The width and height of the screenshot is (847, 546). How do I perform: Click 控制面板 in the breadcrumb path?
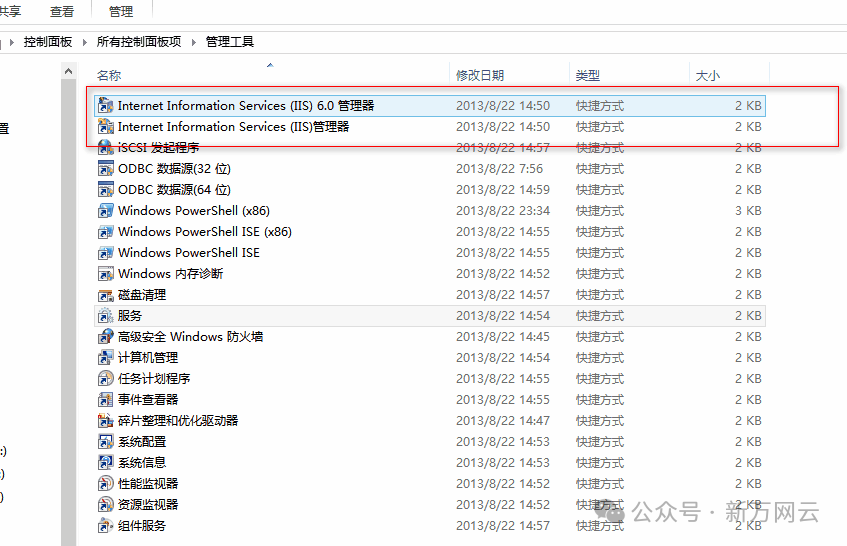click(48, 42)
